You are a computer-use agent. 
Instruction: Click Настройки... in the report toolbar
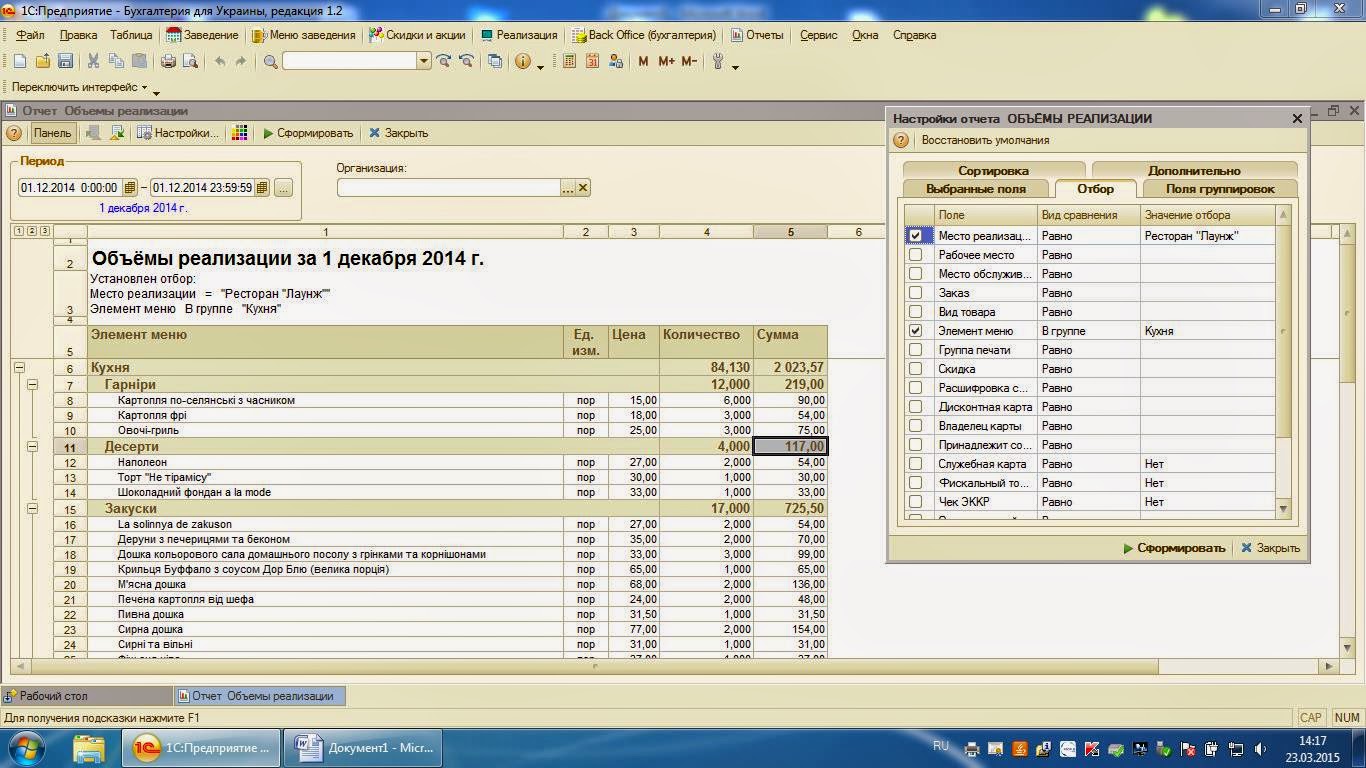pos(178,133)
